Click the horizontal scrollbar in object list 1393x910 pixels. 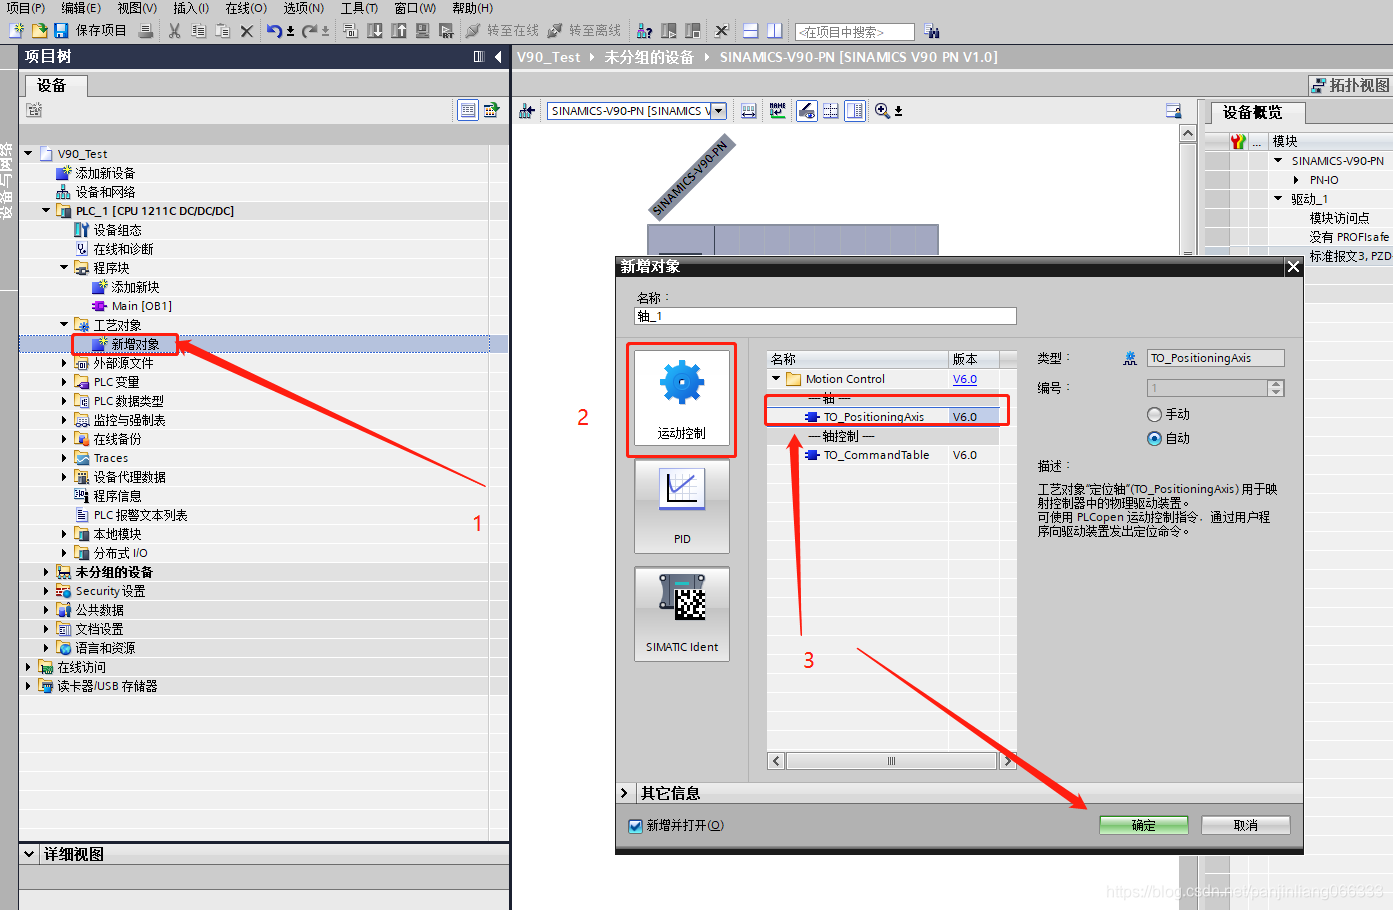tap(892, 761)
